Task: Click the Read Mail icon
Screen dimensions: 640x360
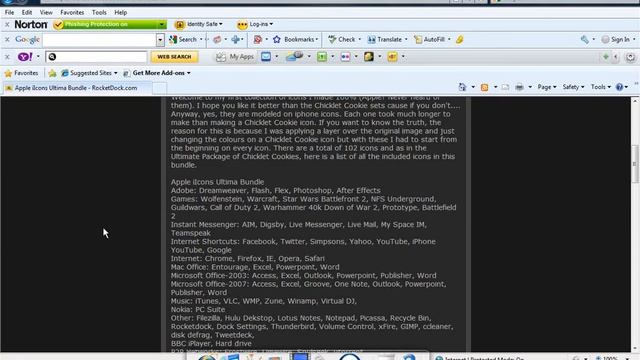Action: click(x=505, y=87)
